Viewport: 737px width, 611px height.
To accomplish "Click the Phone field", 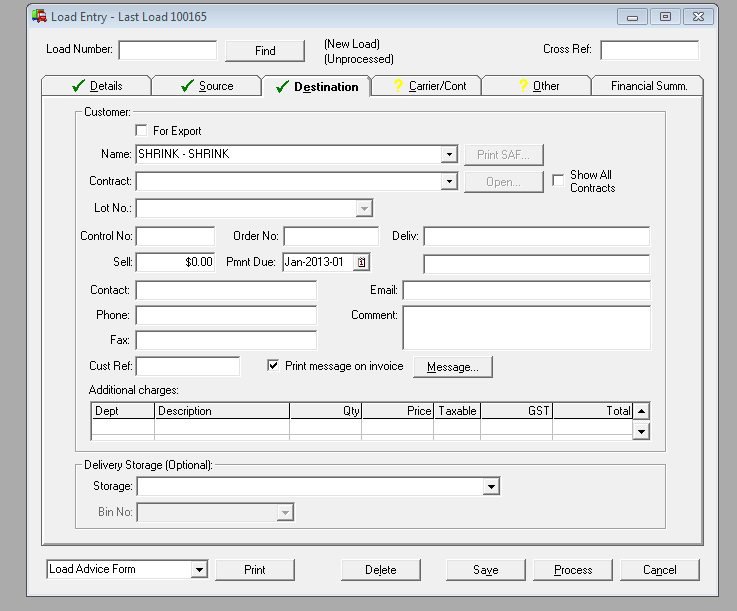I will tap(226, 315).
